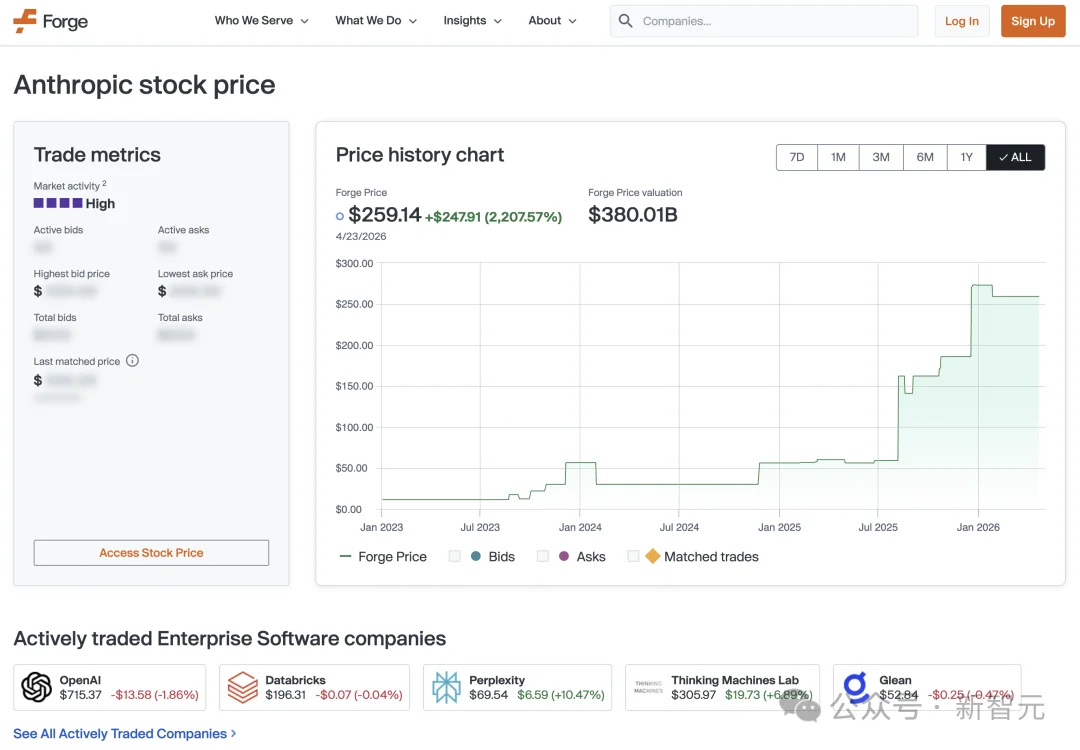Switch chart range to 1Y
The height and width of the screenshot is (750, 1080).
click(966, 157)
